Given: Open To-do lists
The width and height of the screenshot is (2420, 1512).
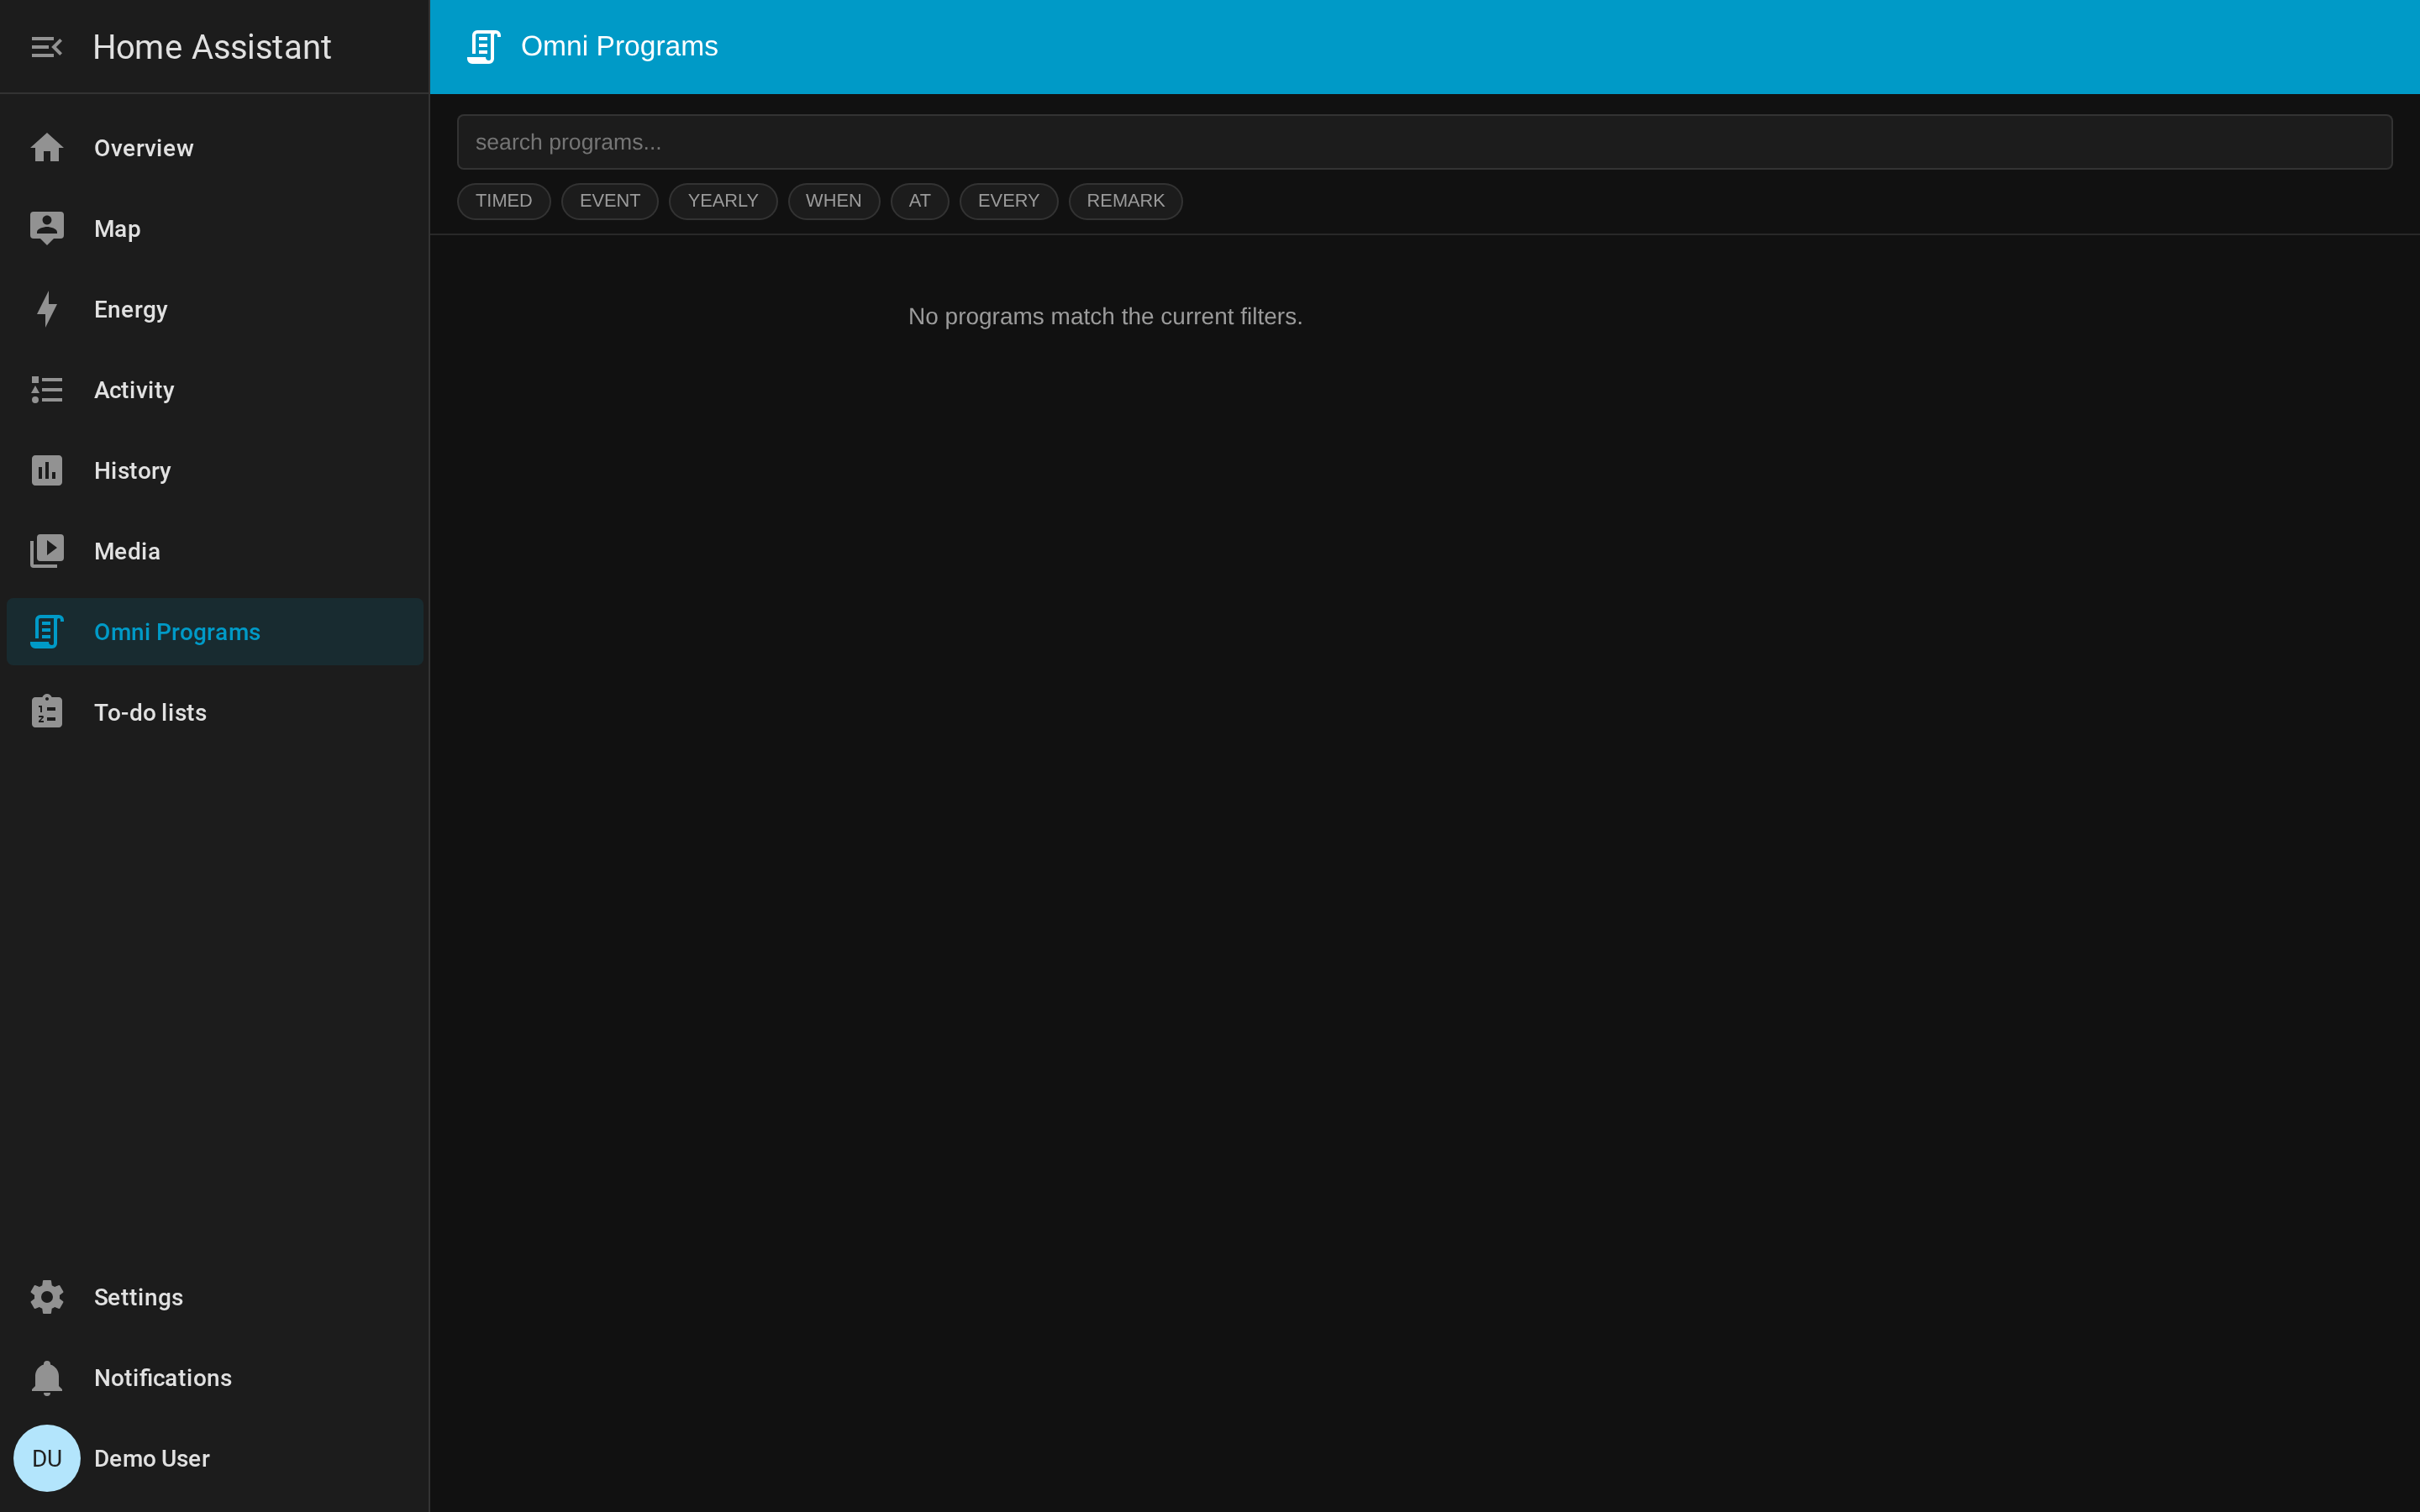Looking at the screenshot, I should pos(215,712).
